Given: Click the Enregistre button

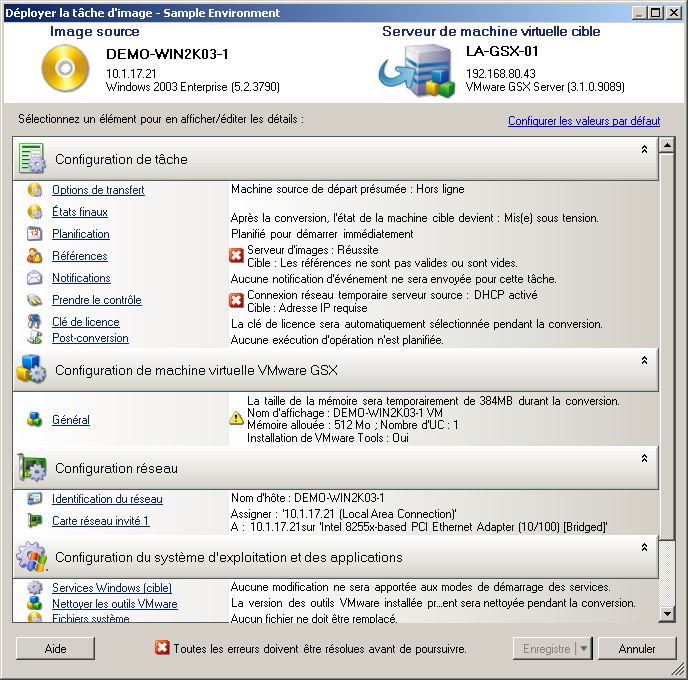Looking at the screenshot, I should (x=546, y=648).
